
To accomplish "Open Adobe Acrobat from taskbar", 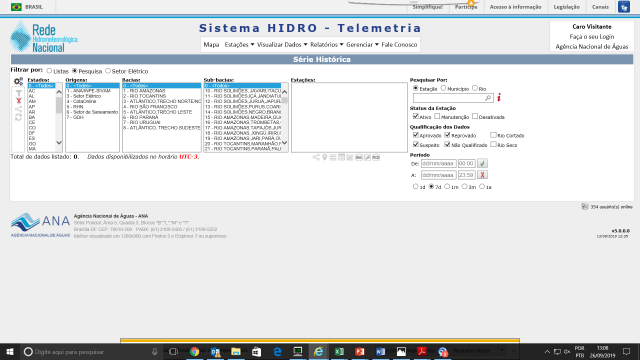I will pyautogui.click(x=422, y=351).
